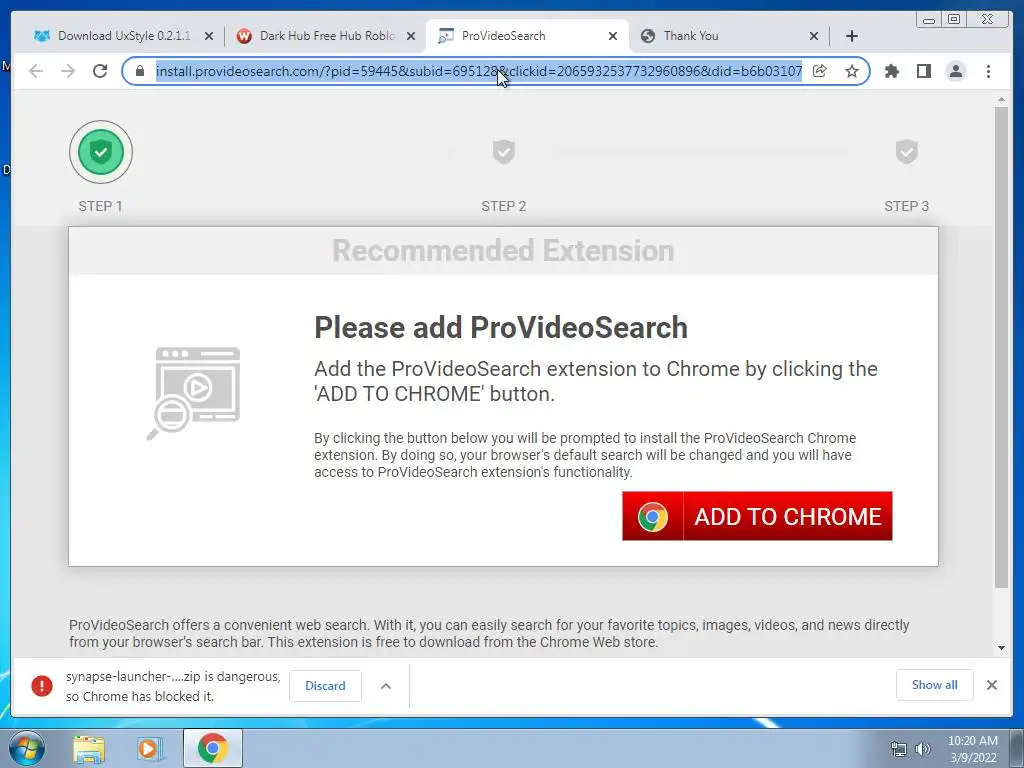The width and height of the screenshot is (1024, 768).
Task: Close the Thank You tab
Action: click(x=814, y=36)
